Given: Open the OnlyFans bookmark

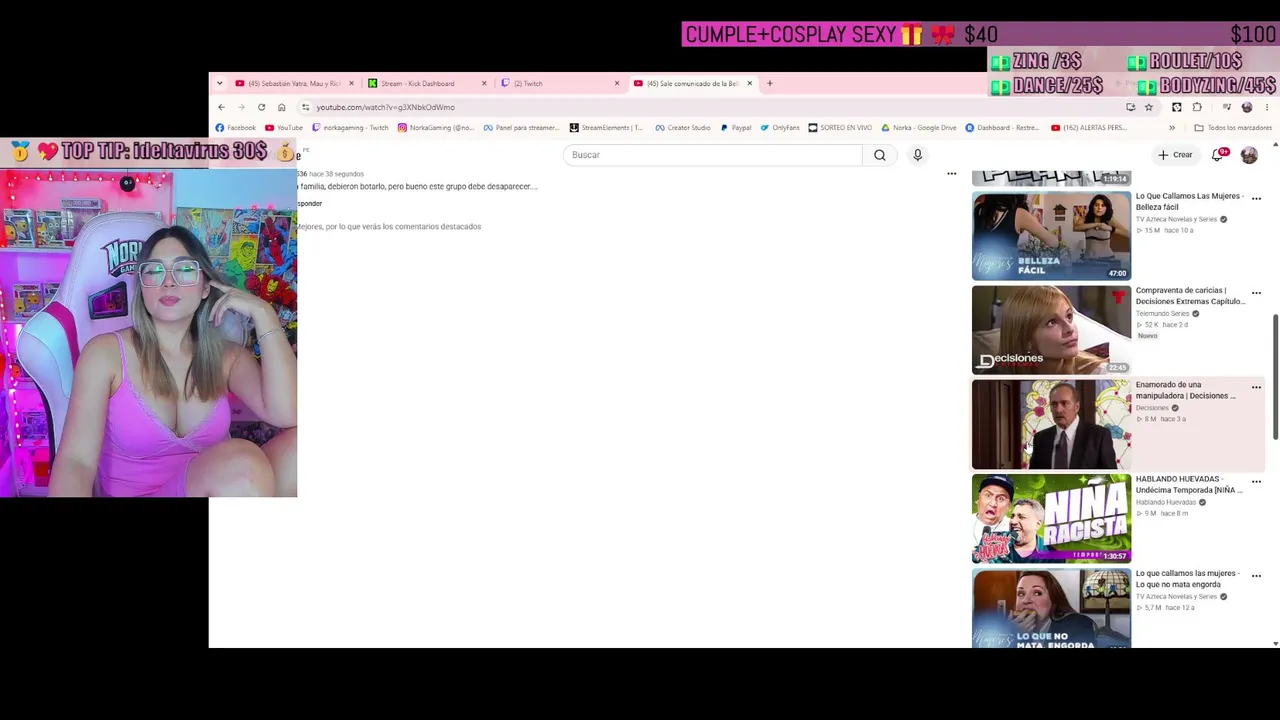Looking at the screenshot, I should (x=780, y=128).
